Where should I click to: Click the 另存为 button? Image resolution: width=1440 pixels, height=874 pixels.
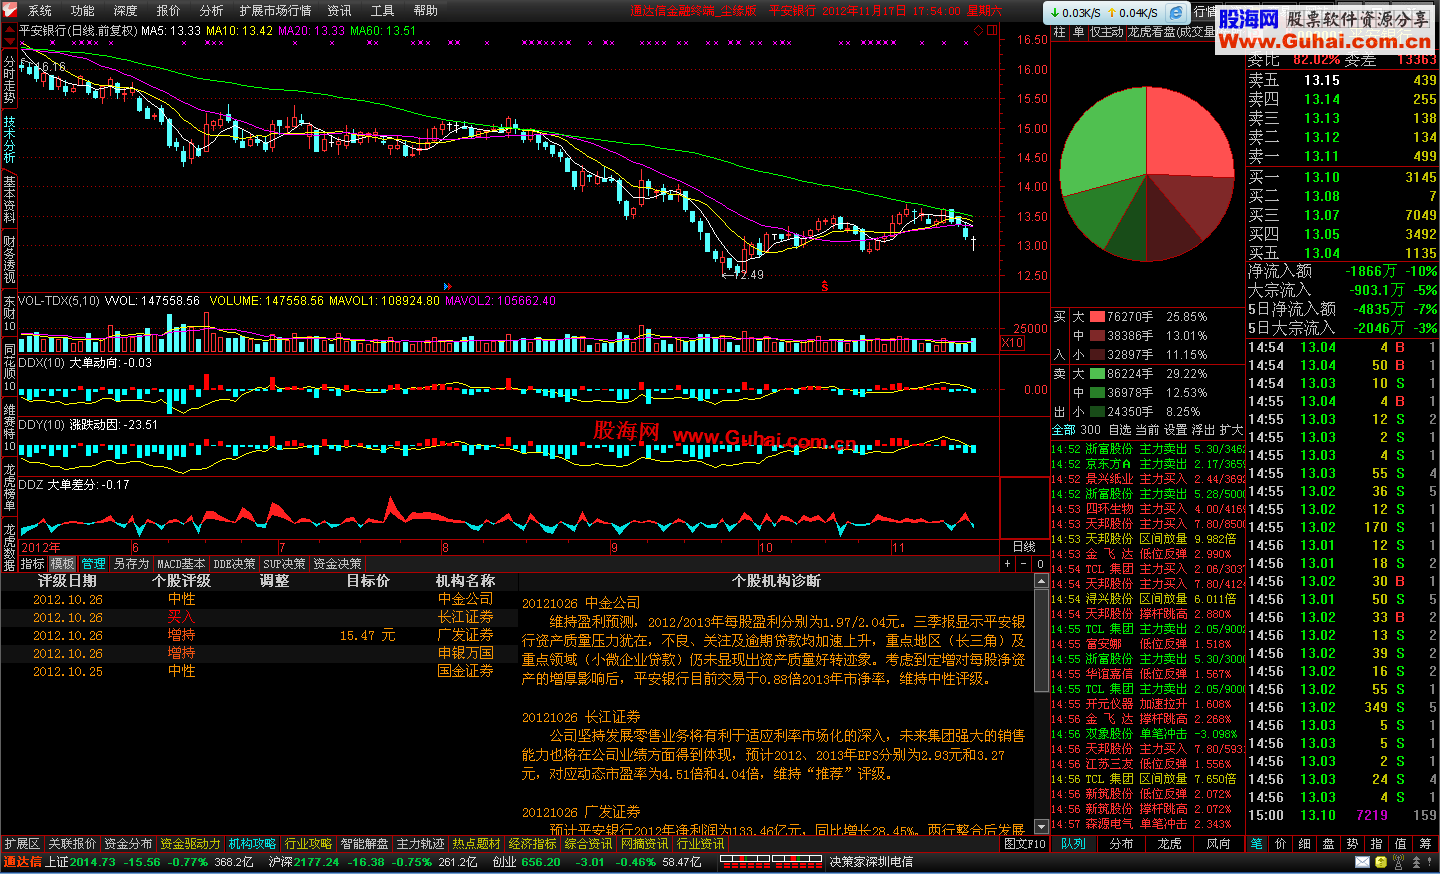pyautogui.click(x=131, y=564)
